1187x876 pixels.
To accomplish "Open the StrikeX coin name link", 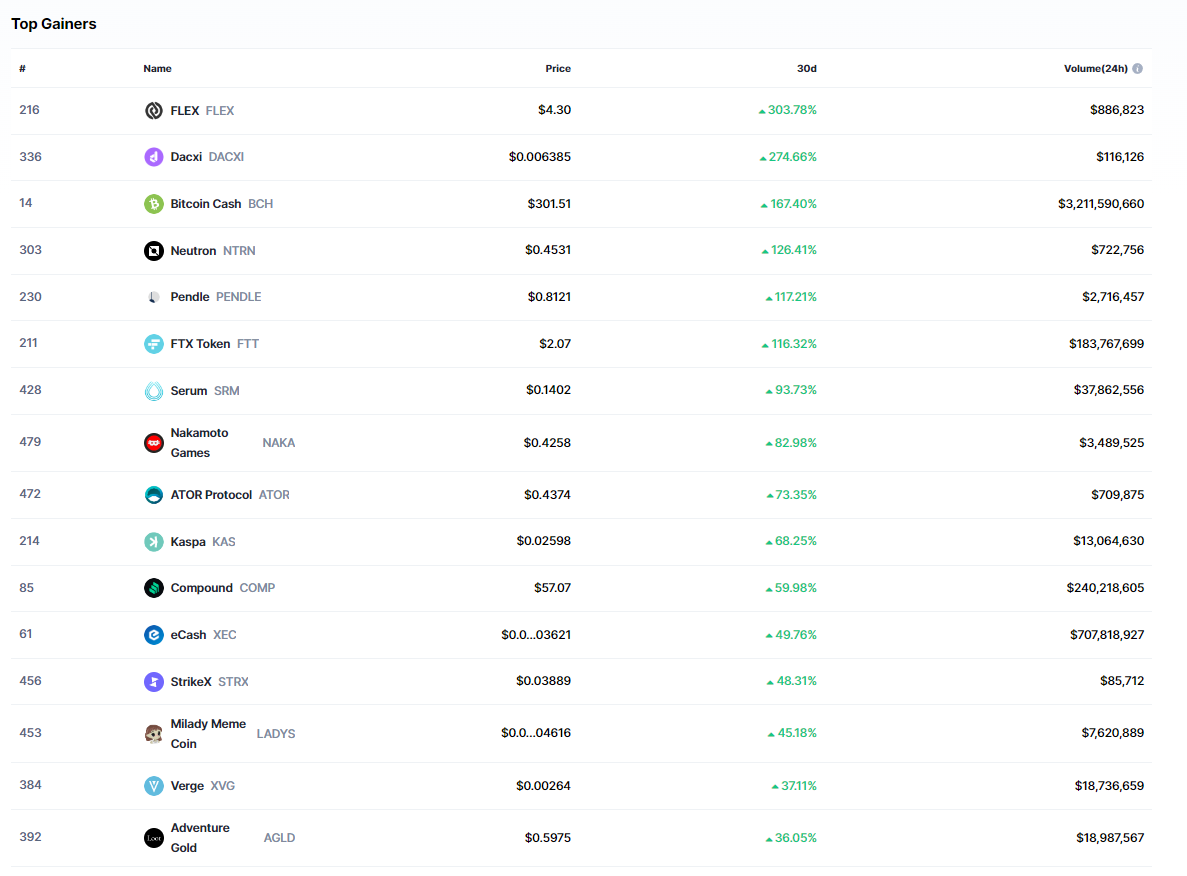I will tap(191, 681).
